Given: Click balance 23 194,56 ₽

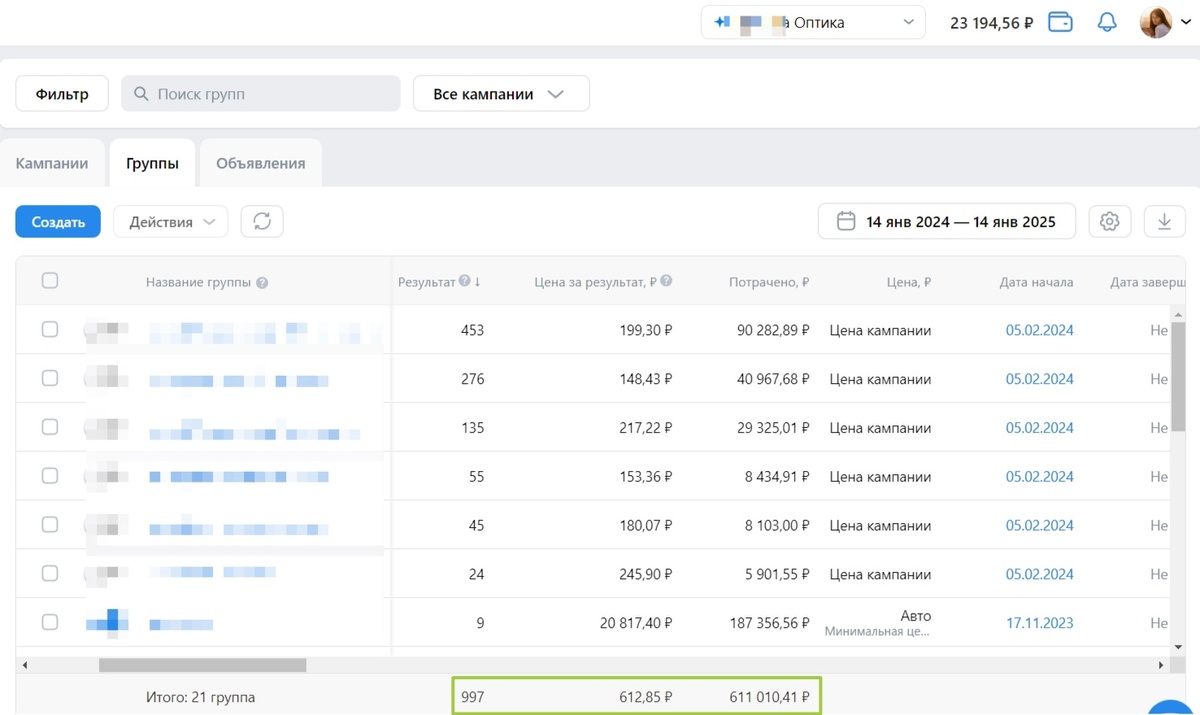Looking at the screenshot, I should click(991, 23).
